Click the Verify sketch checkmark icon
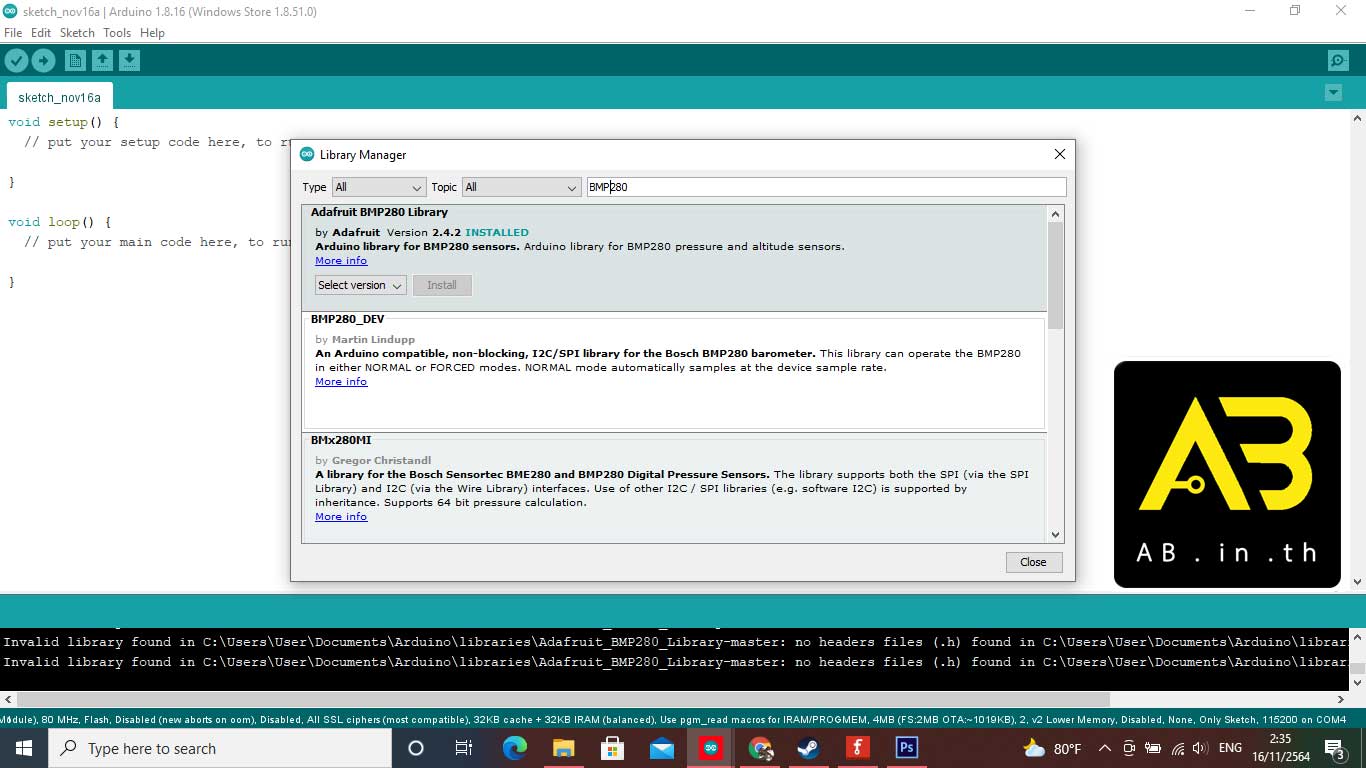 (16, 61)
